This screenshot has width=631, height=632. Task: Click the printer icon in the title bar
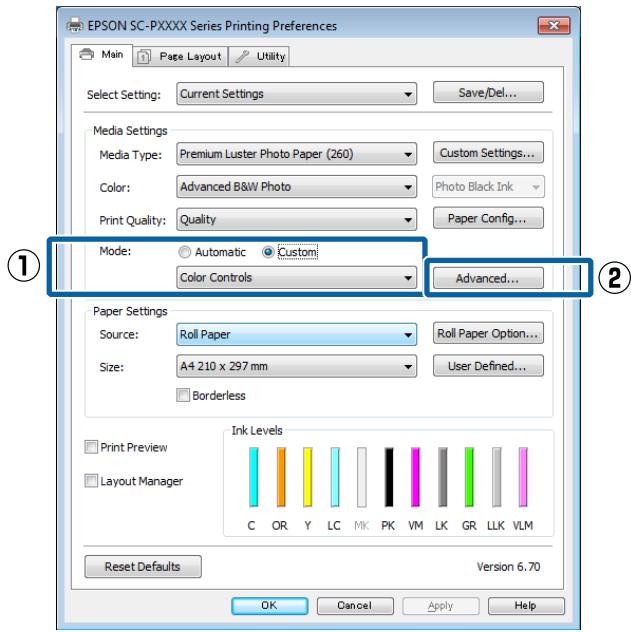point(75,25)
